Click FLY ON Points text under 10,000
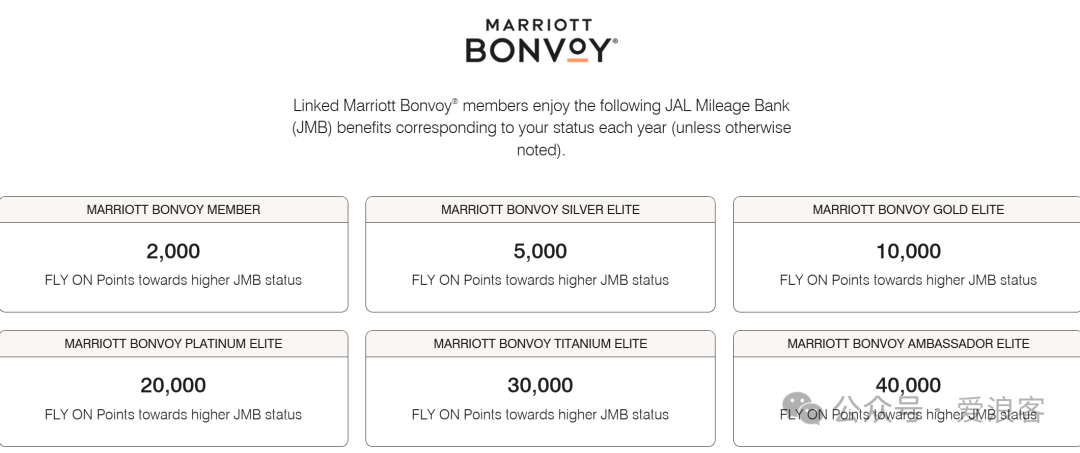 (908, 280)
